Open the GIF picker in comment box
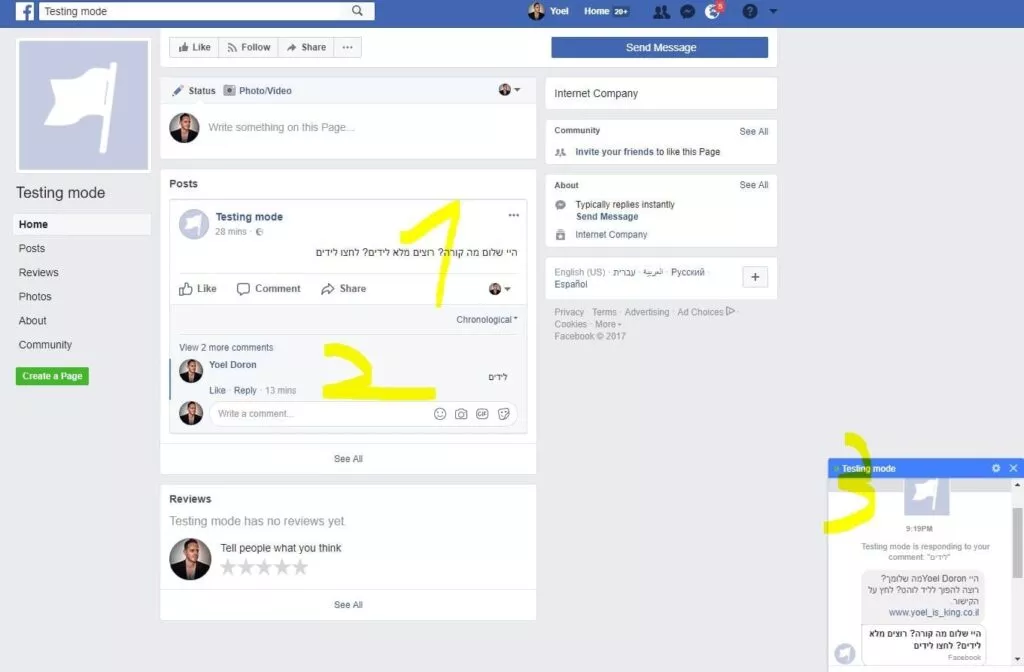Image resolution: width=1024 pixels, height=672 pixels. [482, 414]
